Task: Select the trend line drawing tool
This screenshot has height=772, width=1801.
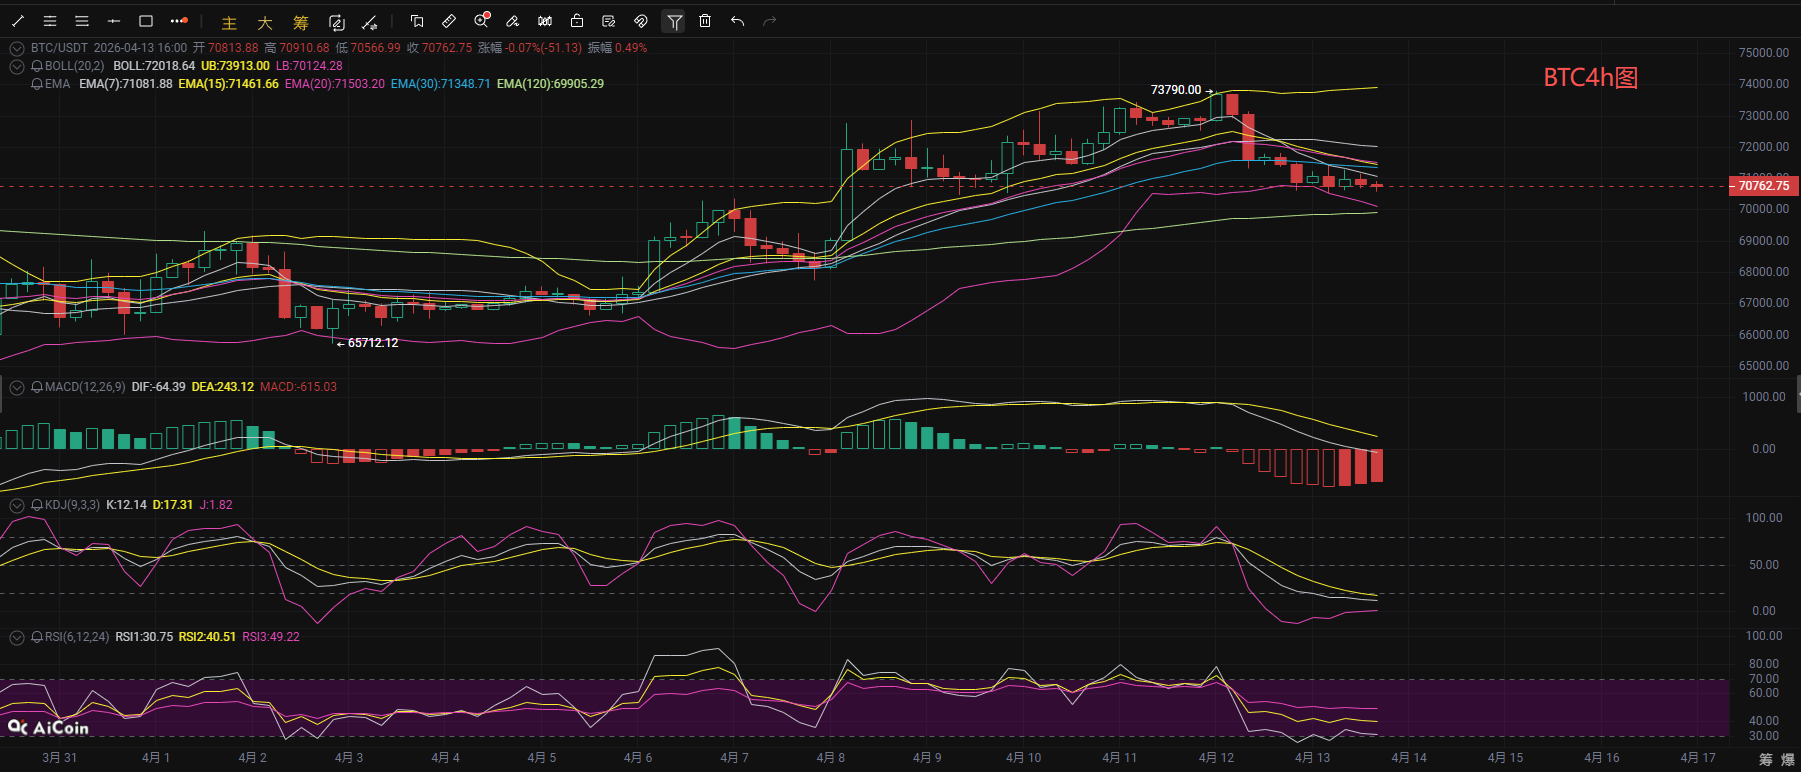Action: point(18,21)
